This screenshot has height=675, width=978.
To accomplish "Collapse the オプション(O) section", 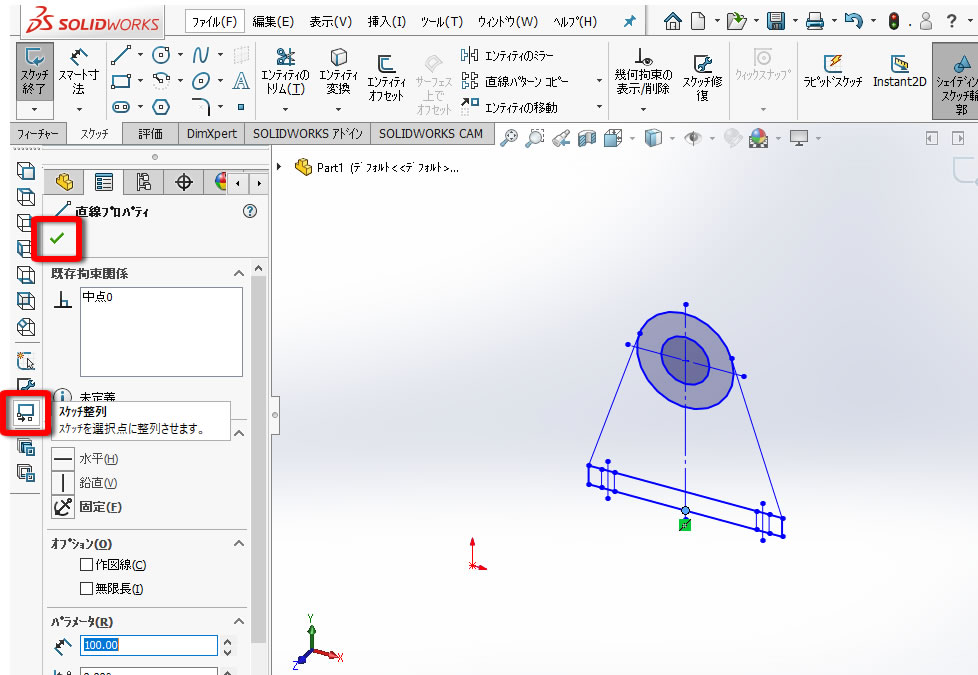I will coord(239,543).
